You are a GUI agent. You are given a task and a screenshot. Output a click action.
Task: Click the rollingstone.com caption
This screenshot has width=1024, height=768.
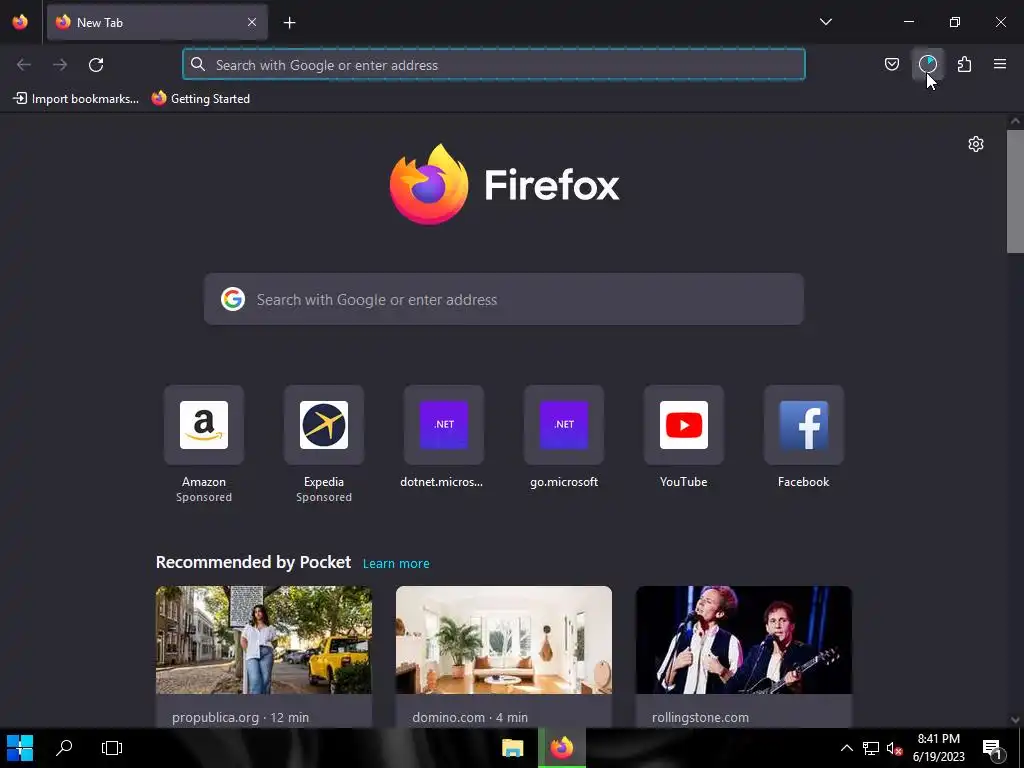point(700,717)
